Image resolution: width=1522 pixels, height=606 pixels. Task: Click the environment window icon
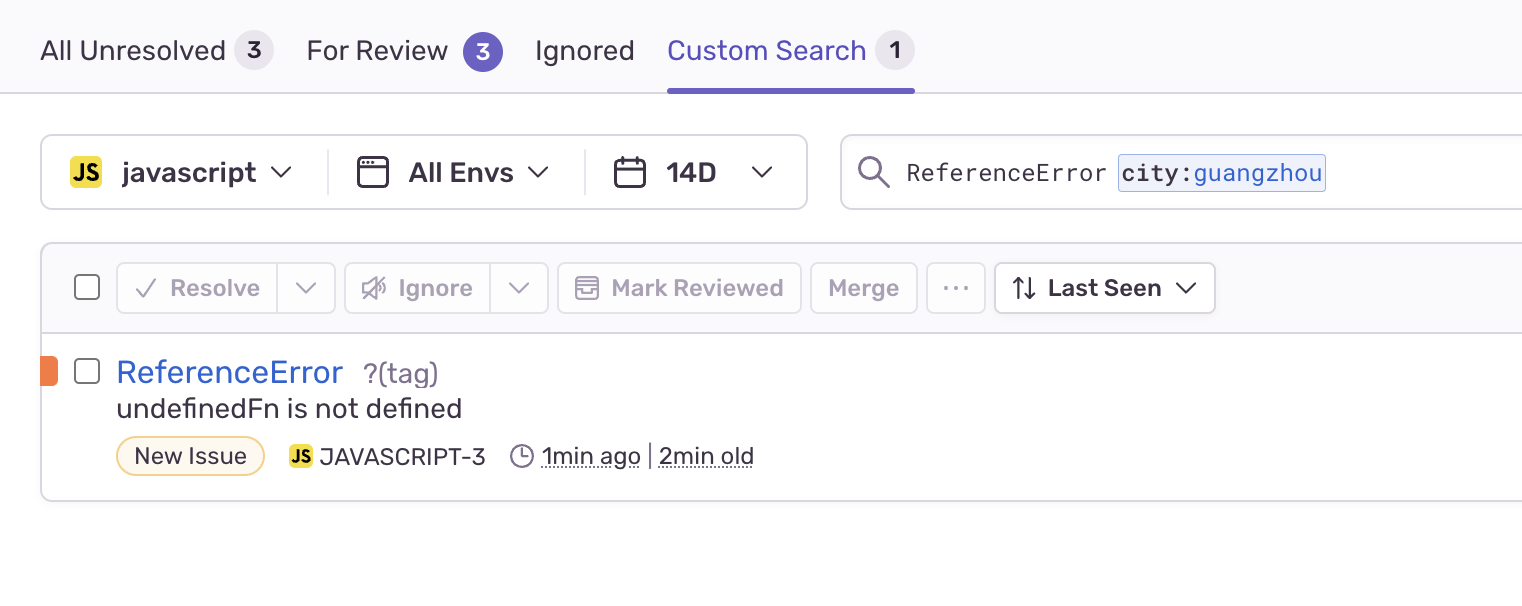coord(373,172)
